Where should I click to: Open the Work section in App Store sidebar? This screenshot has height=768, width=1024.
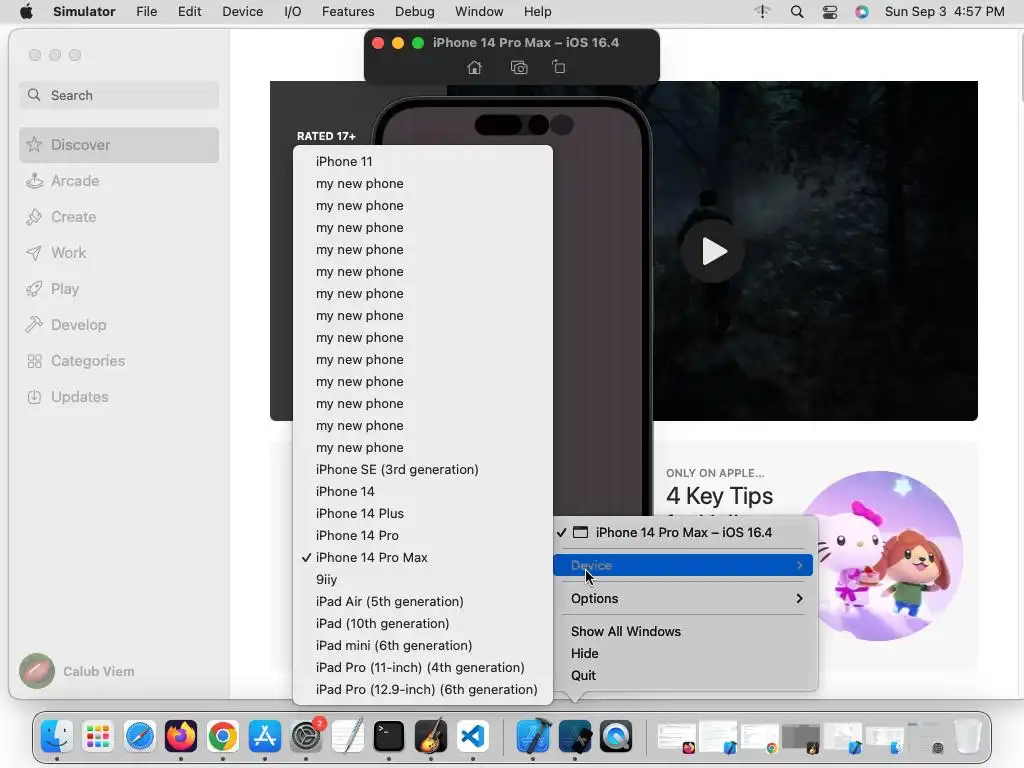click(119, 253)
